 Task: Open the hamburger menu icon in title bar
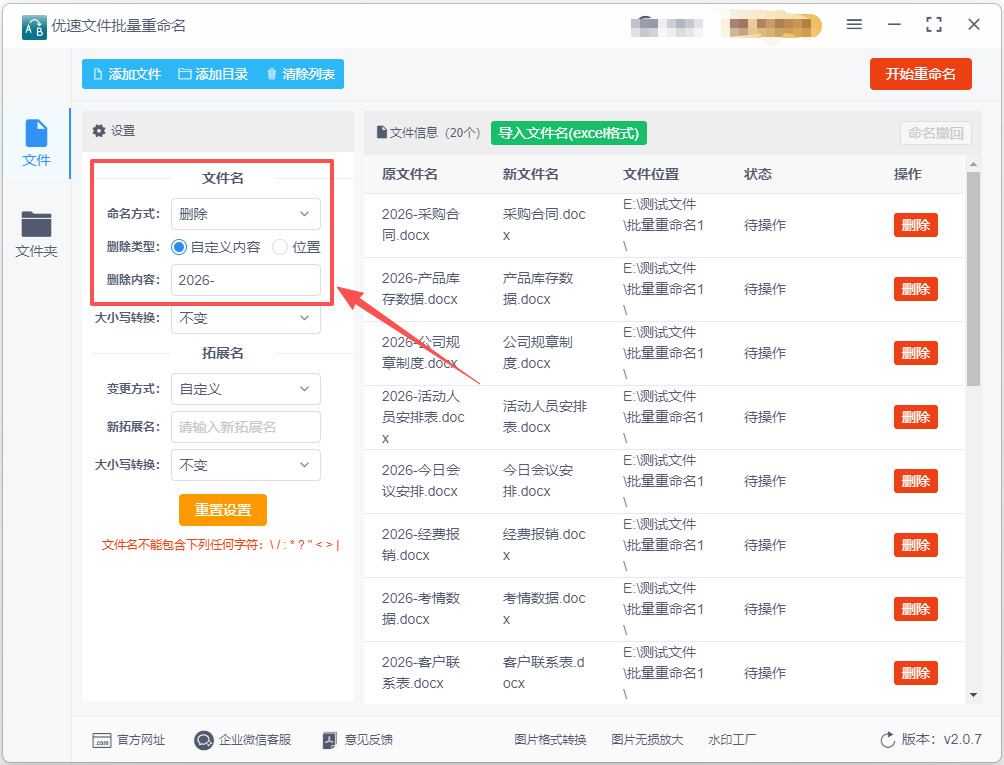(x=854, y=25)
